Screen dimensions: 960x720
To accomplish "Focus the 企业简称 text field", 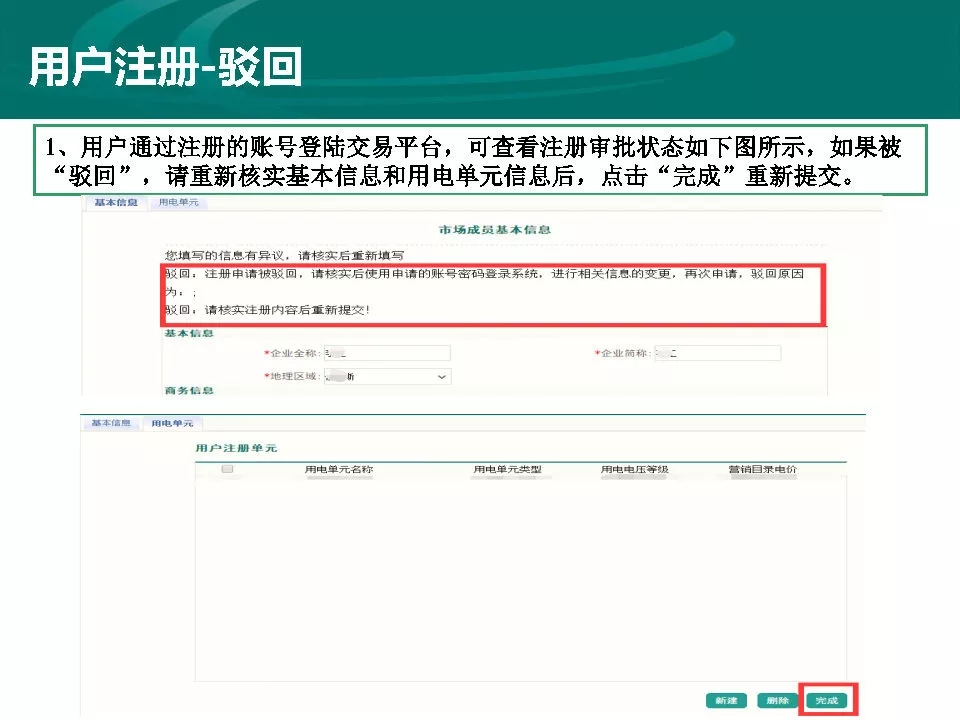I will pyautogui.click(x=717, y=354).
